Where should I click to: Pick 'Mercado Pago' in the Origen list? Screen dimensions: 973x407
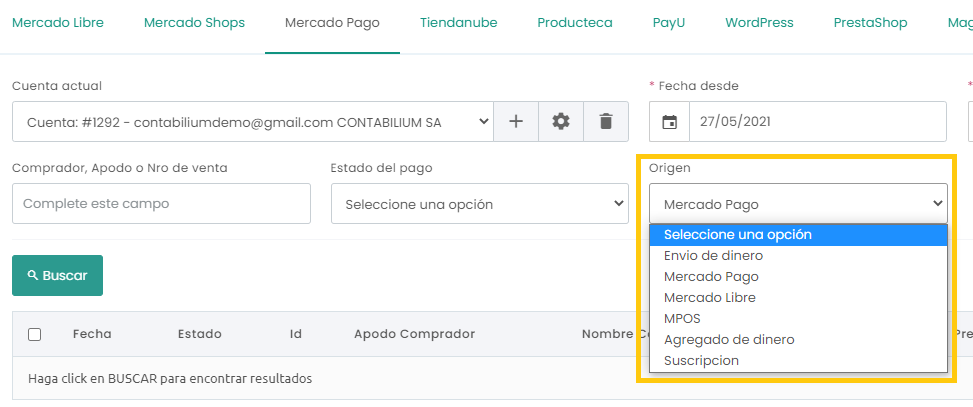[x=799, y=277]
